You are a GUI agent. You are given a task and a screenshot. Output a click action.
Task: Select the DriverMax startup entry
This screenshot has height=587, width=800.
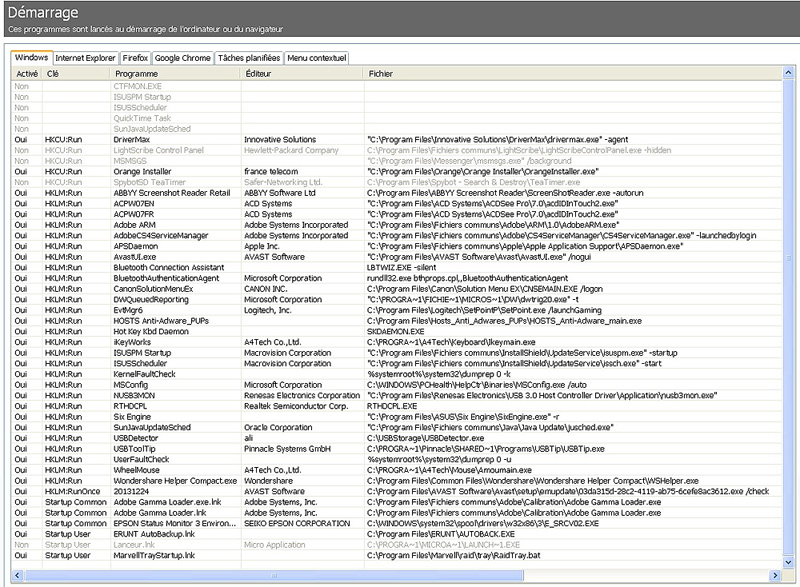(x=397, y=140)
